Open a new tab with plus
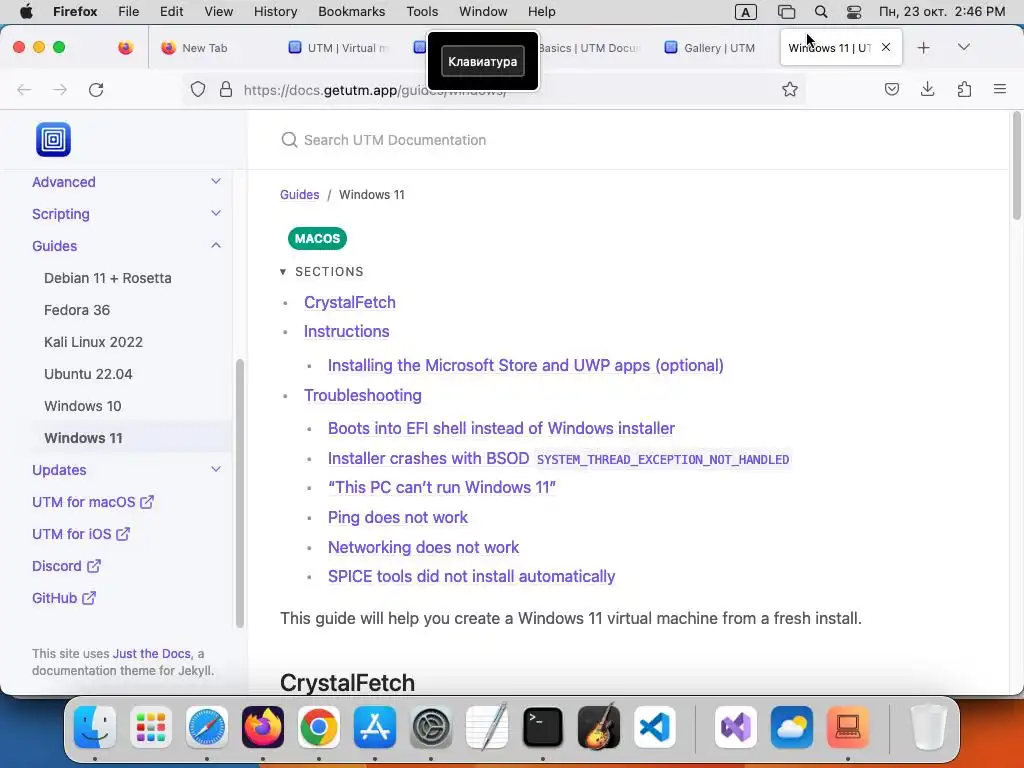 click(x=923, y=48)
